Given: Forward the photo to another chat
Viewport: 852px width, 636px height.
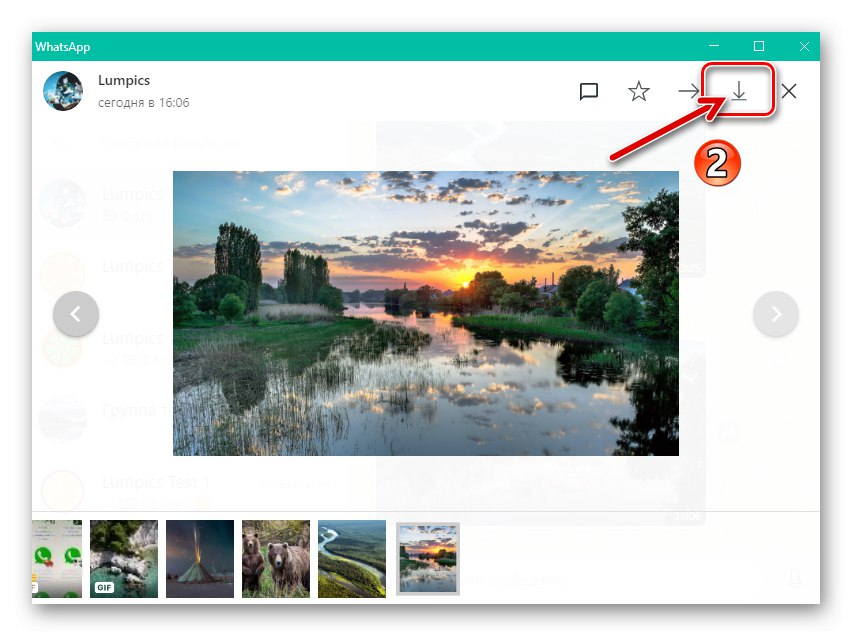Looking at the screenshot, I should tap(688, 90).
